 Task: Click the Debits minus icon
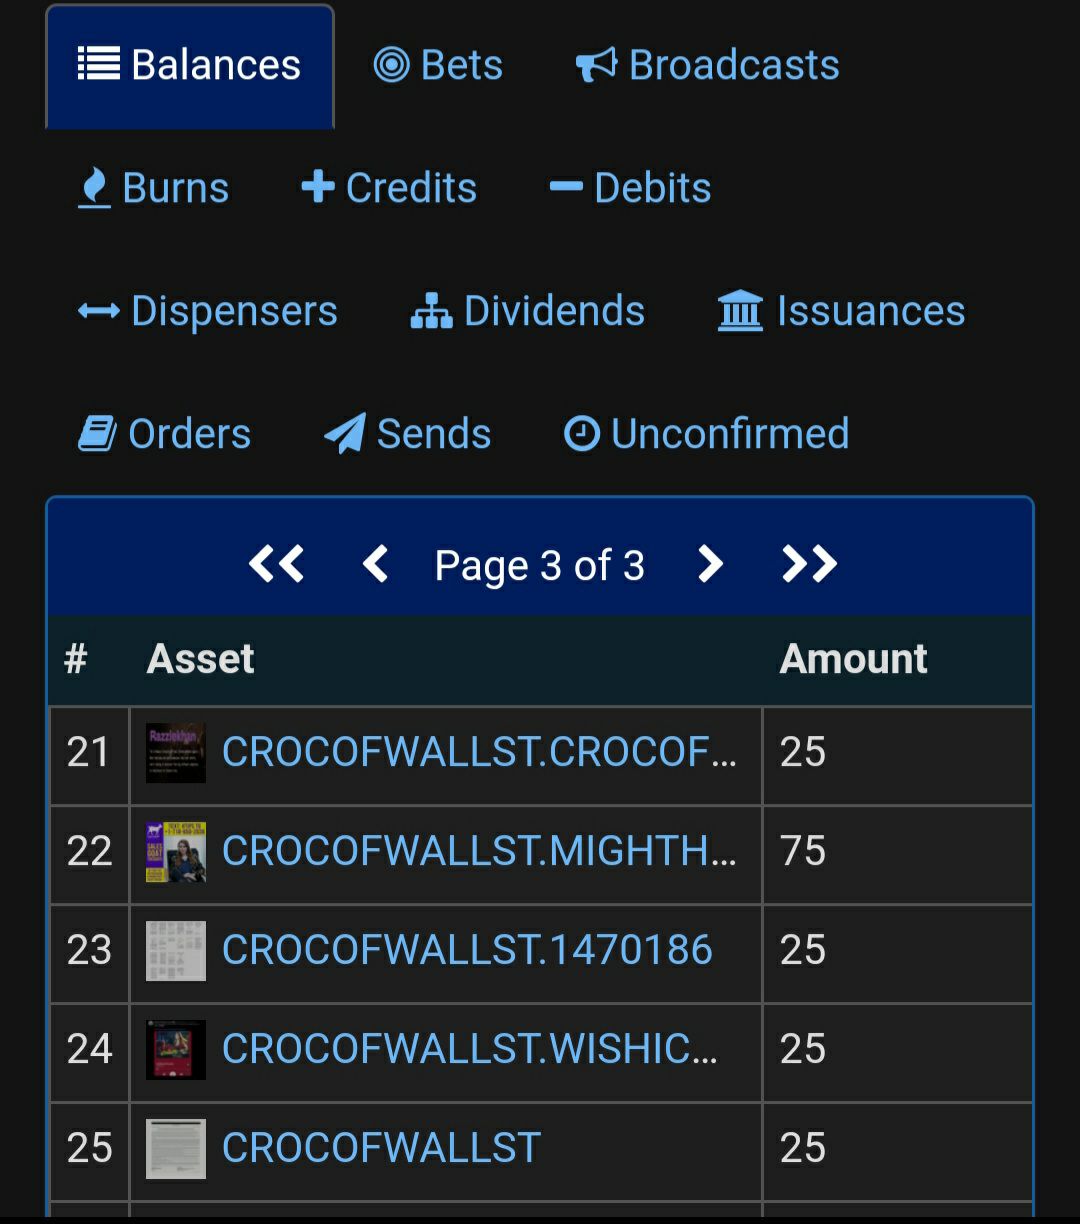(x=566, y=187)
